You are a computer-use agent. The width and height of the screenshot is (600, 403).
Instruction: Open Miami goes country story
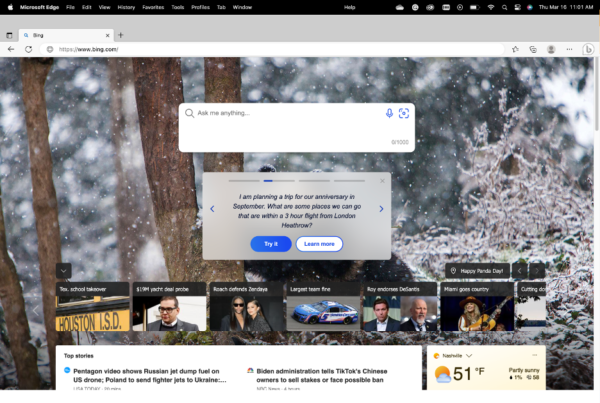477,307
